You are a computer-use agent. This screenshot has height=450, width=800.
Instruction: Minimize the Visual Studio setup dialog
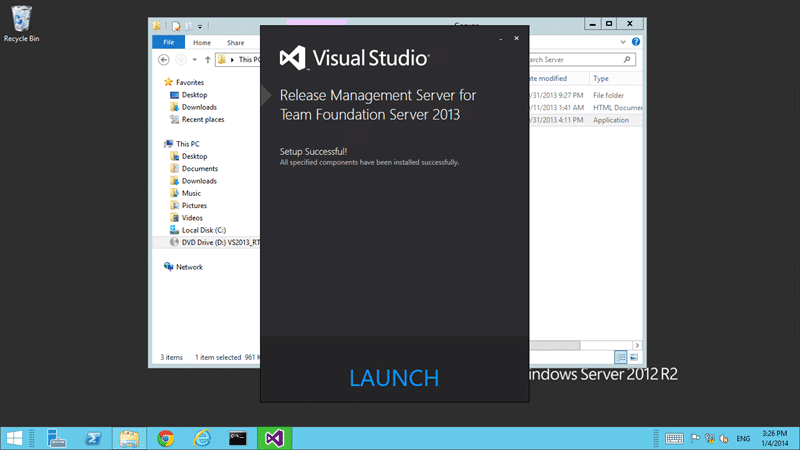(x=501, y=39)
